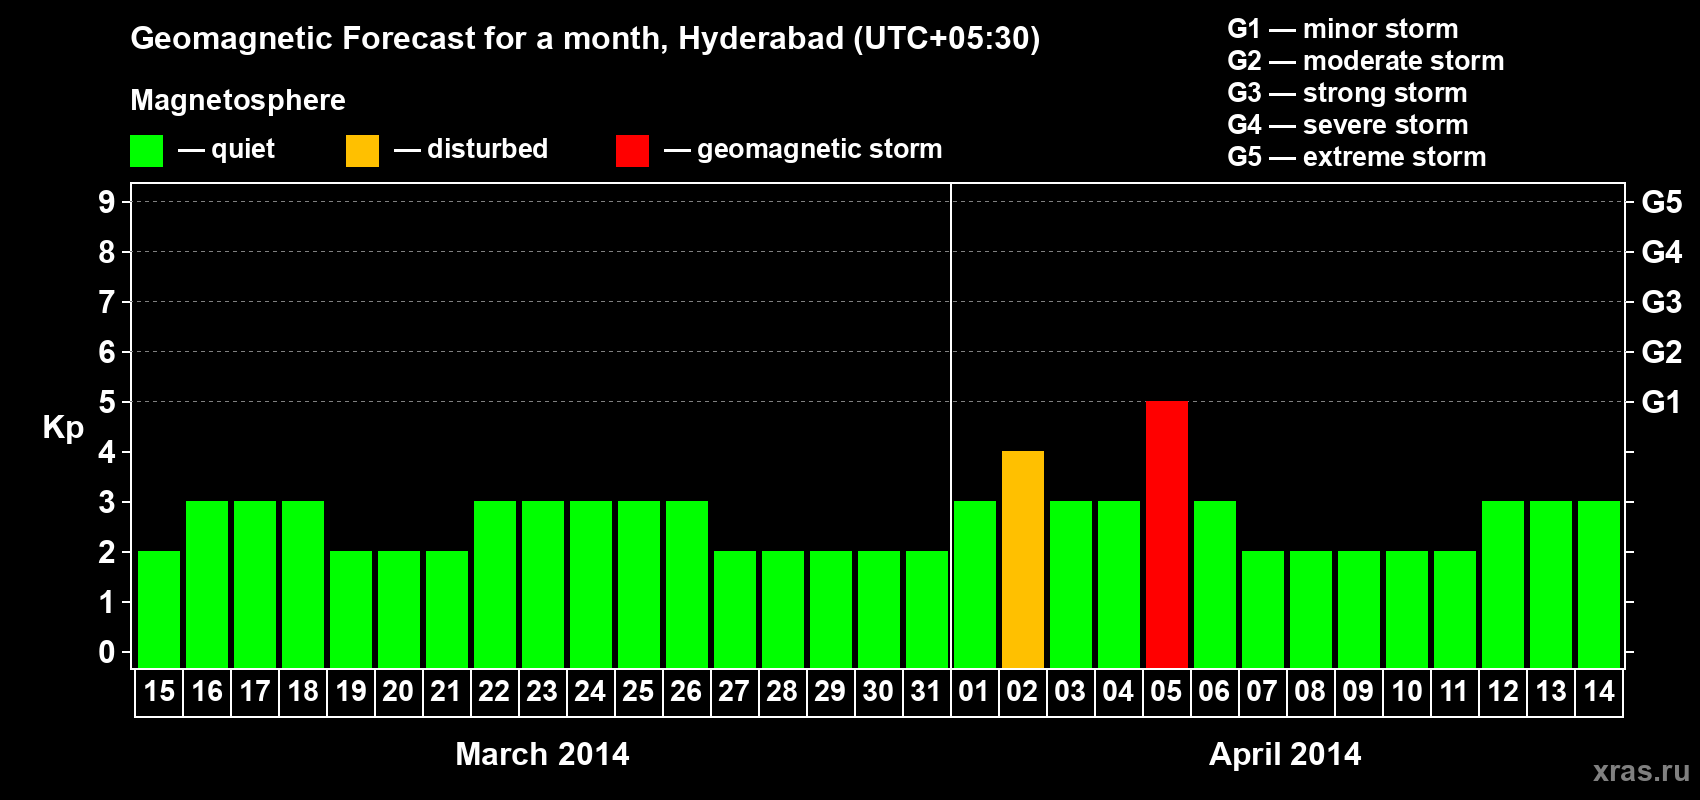Select the orange bar for April 02

coord(1023,559)
